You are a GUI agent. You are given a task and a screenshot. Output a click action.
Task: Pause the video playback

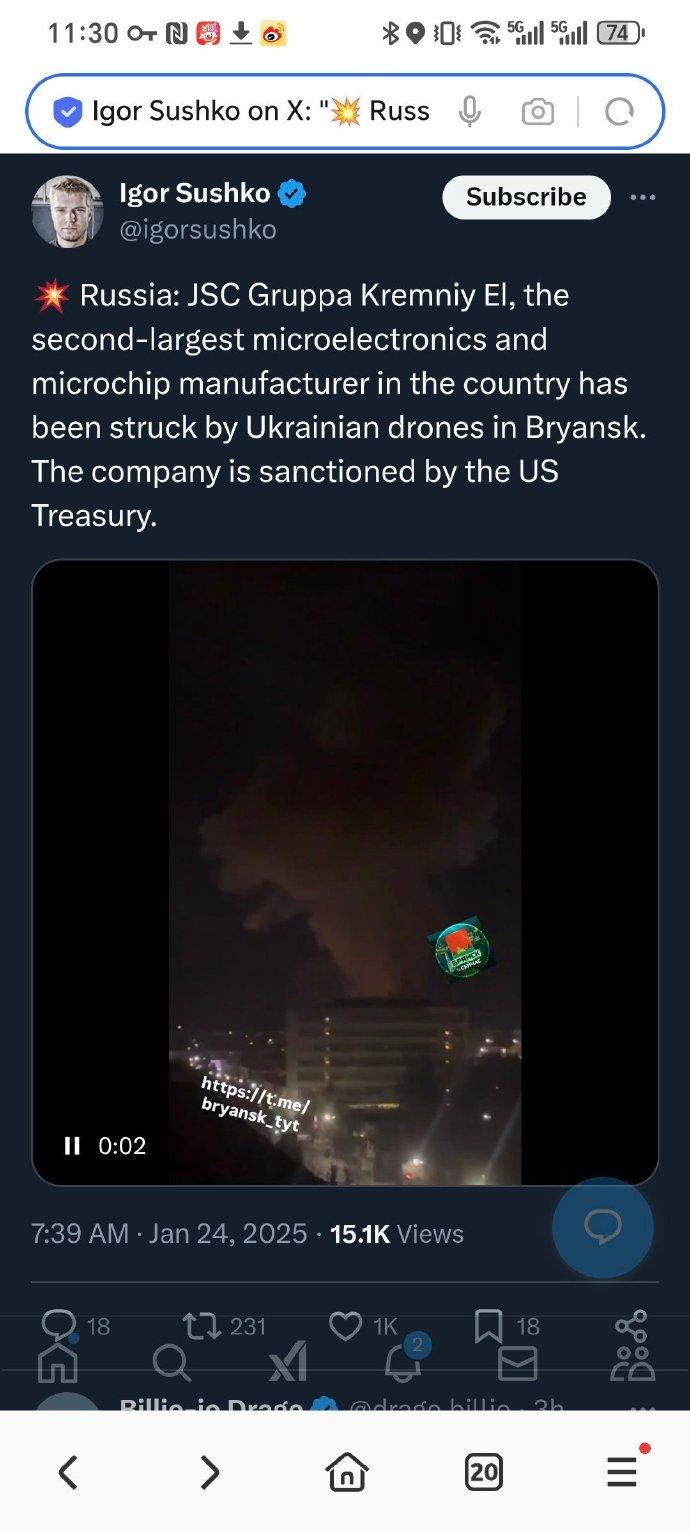tap(72, 1145)
